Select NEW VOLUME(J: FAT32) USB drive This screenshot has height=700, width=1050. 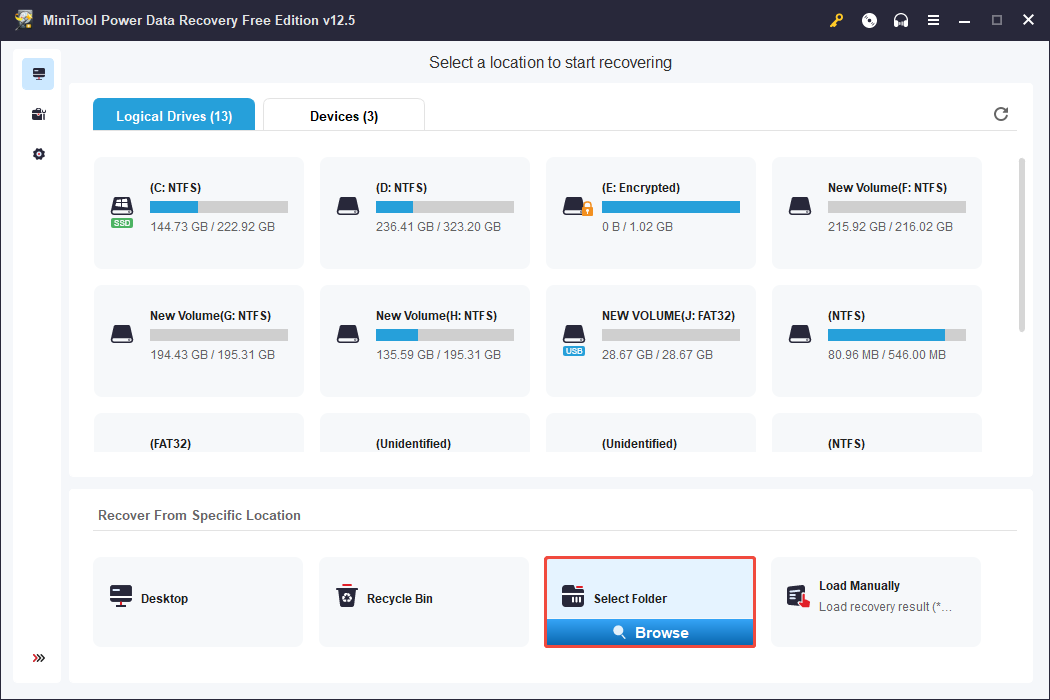coord(651,340)
